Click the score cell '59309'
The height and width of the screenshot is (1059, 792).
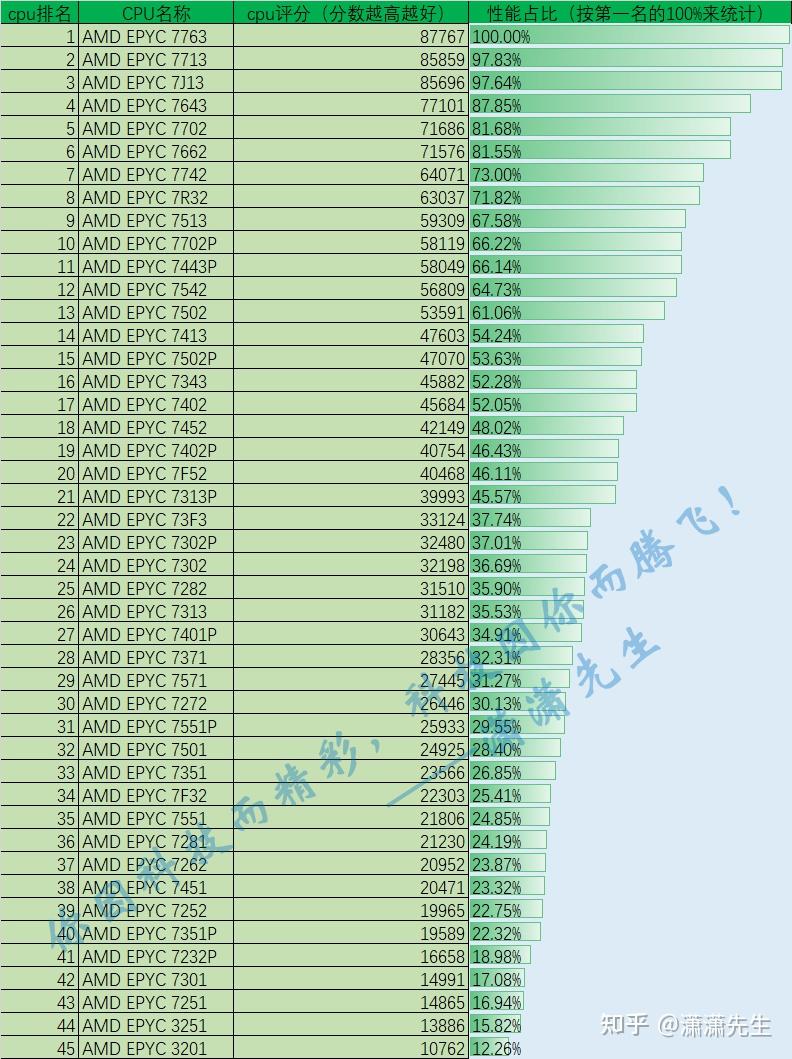[350, 219]
